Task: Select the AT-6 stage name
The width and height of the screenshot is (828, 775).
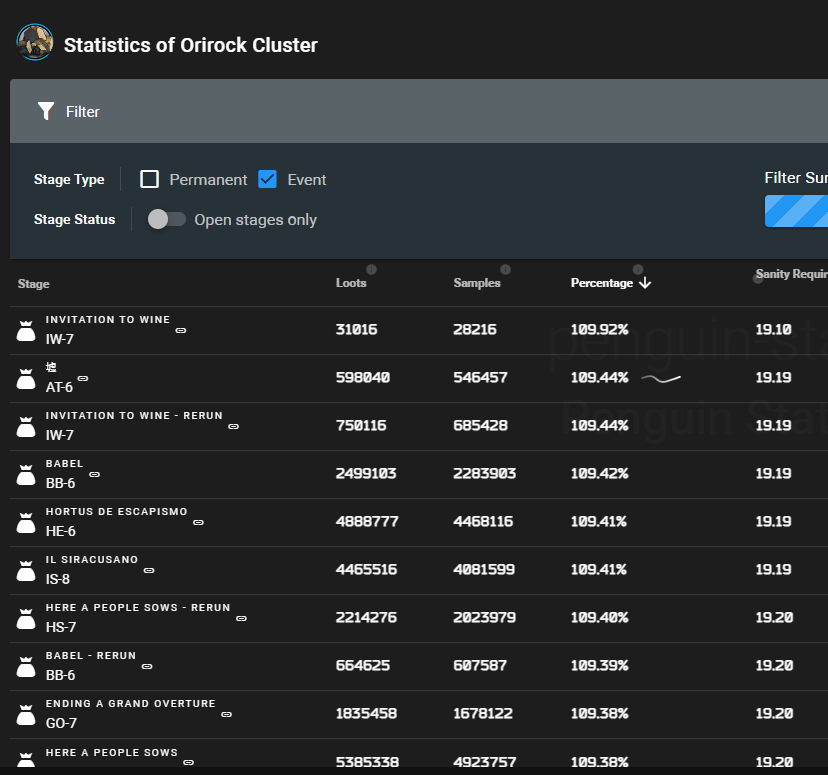Action: (x=59, y=387)
